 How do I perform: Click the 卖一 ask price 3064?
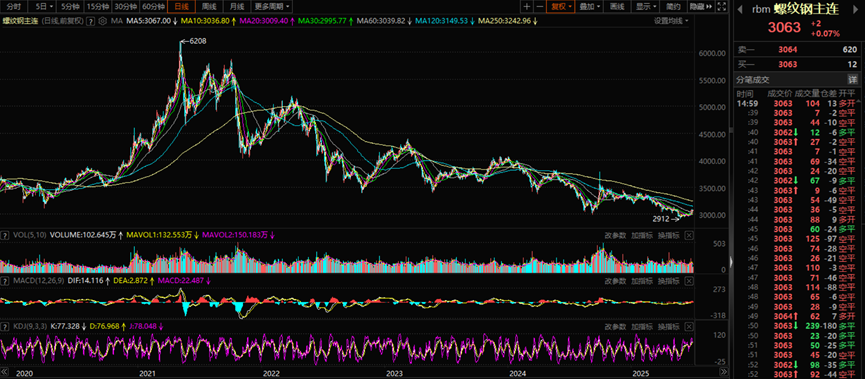pos(788,50)
